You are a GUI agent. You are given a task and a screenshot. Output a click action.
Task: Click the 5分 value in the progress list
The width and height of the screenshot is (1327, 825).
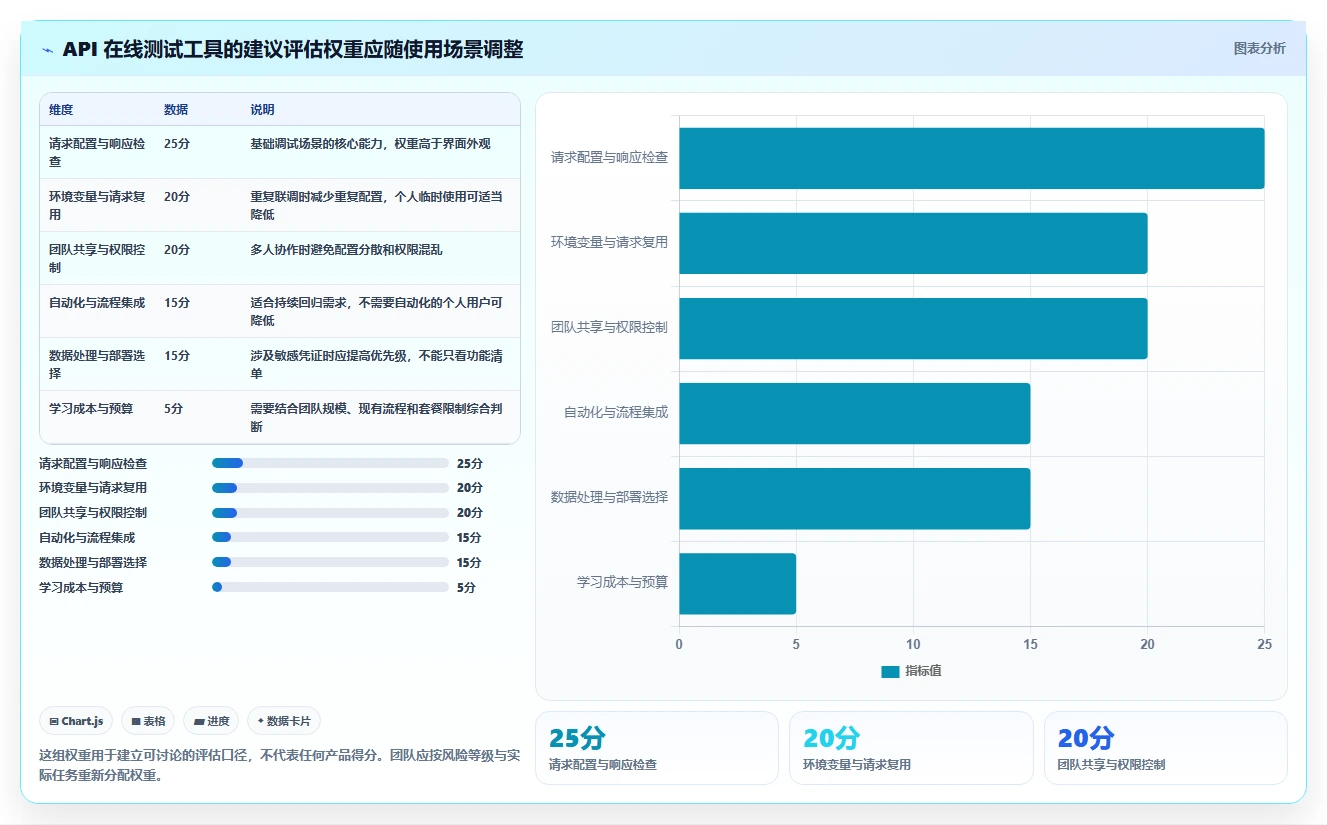point(466,588)
